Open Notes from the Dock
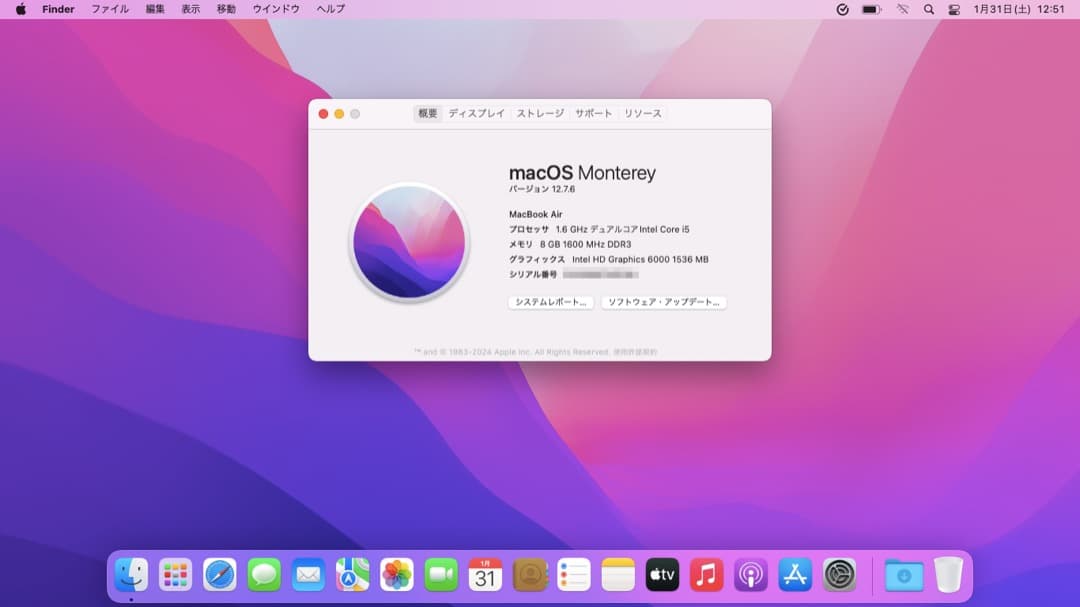The image size is (1080, 607). point(617,575)
